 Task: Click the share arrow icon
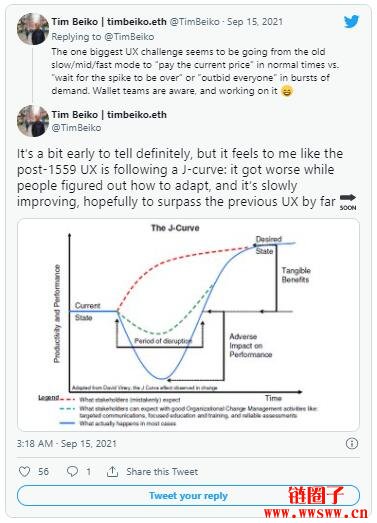[112, 471]
